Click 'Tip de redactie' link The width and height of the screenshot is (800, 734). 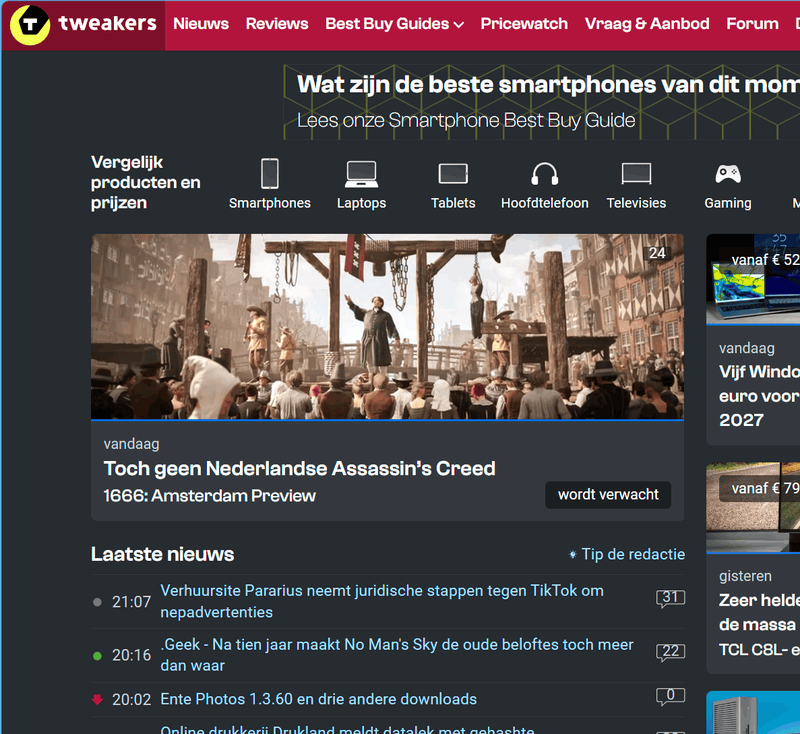pyautogui.click(x=633, y=554)
